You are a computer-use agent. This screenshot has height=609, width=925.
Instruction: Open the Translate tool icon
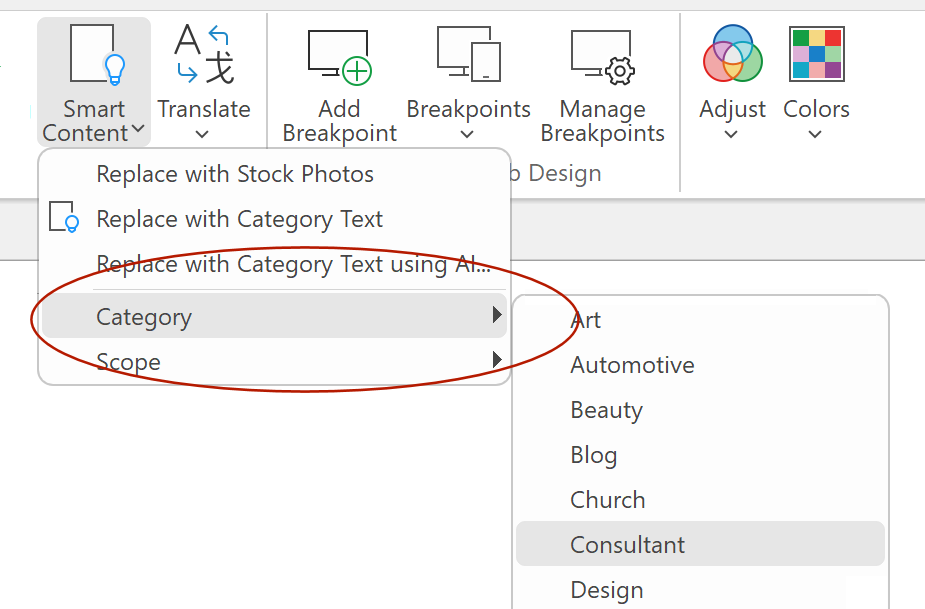(204, 54)
